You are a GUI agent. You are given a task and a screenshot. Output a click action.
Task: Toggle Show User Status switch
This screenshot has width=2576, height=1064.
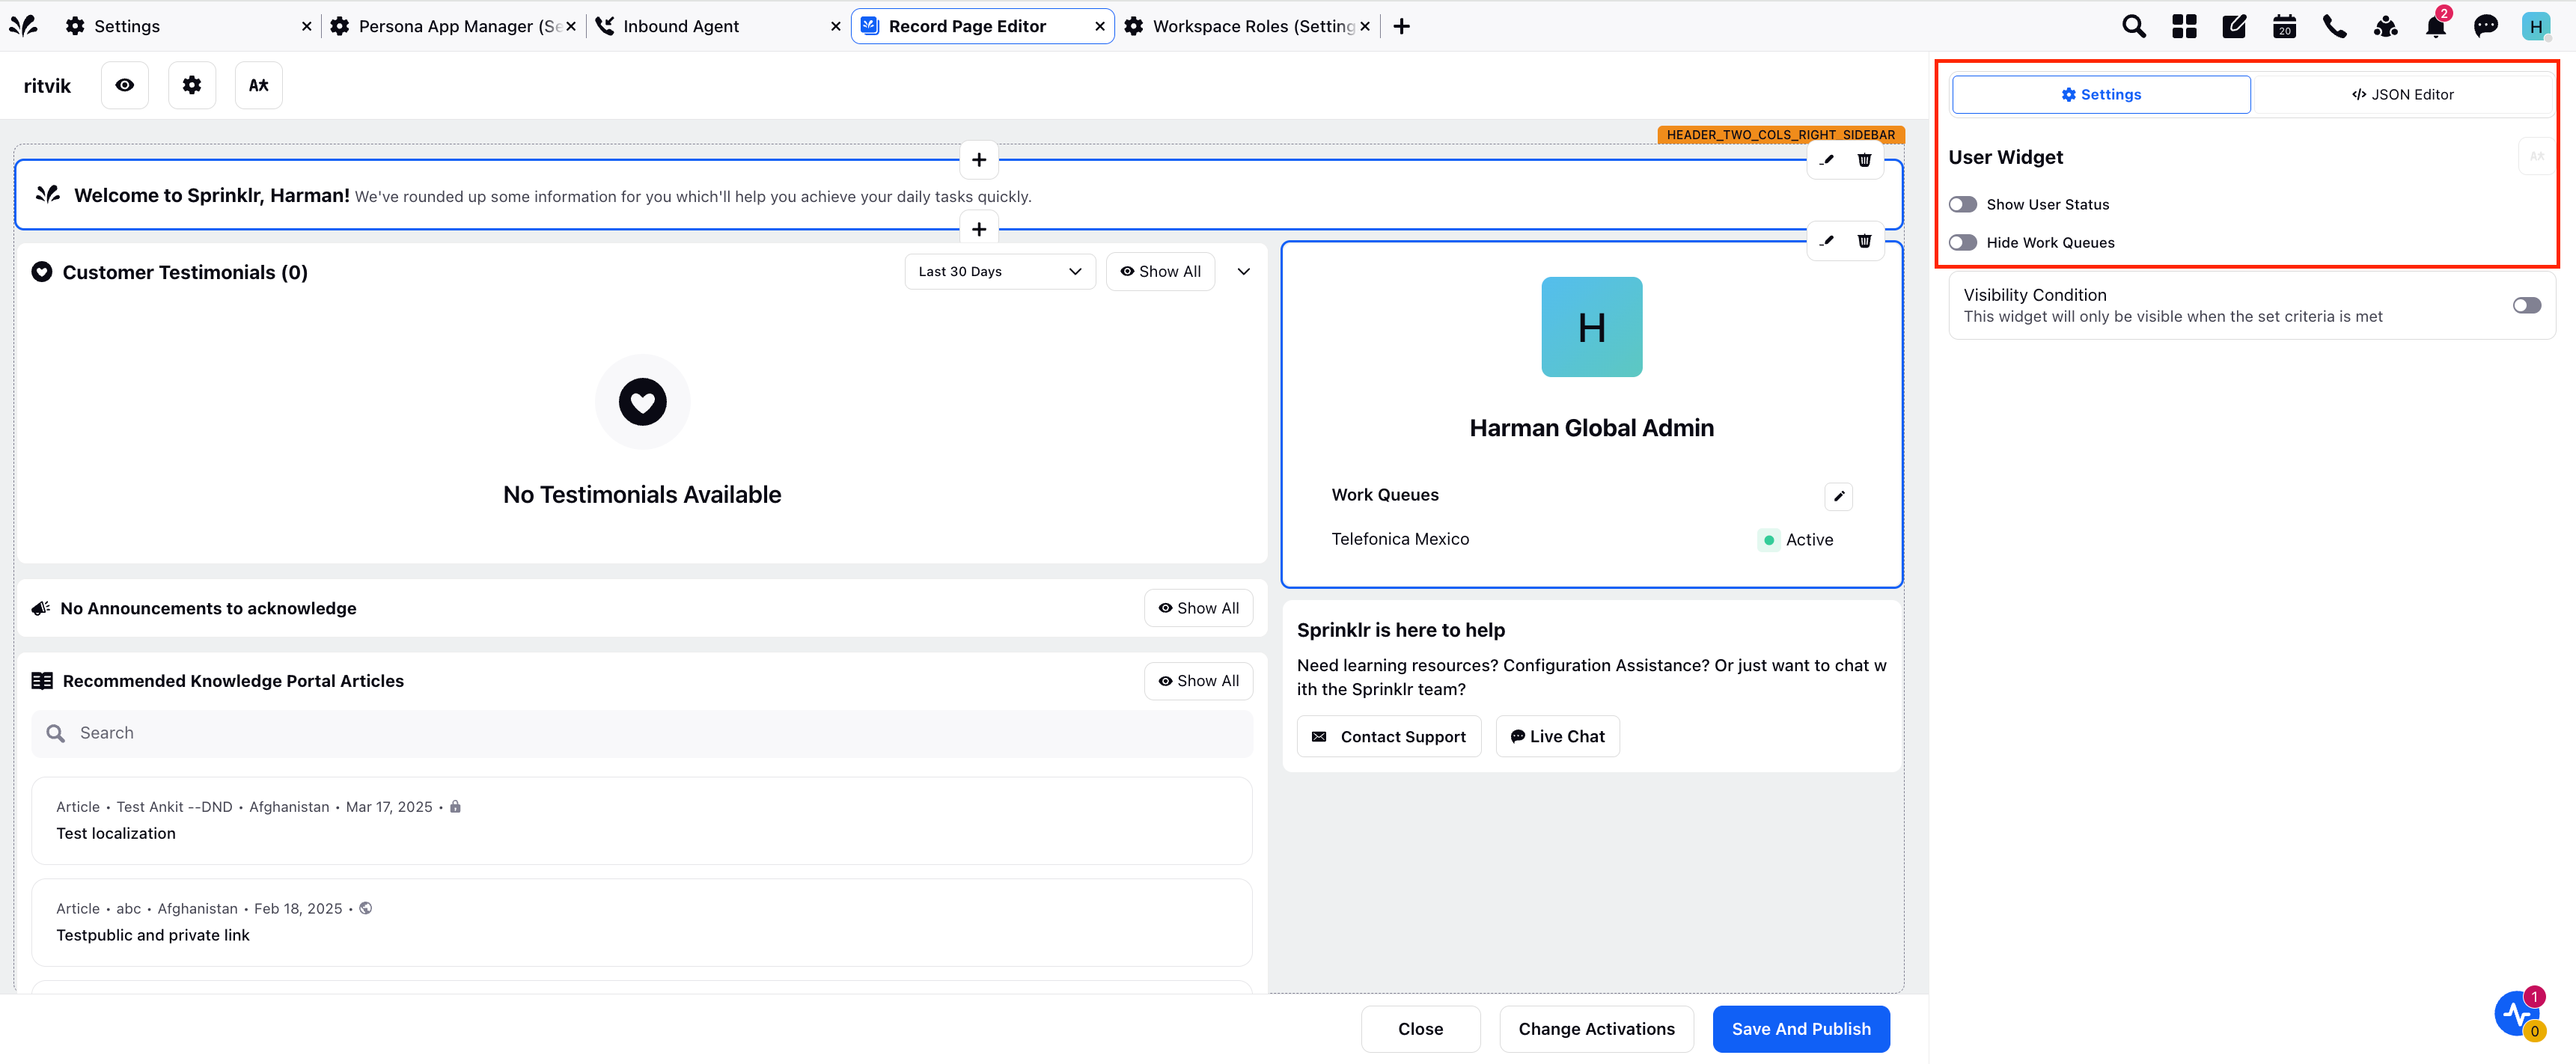(1963, 204)
